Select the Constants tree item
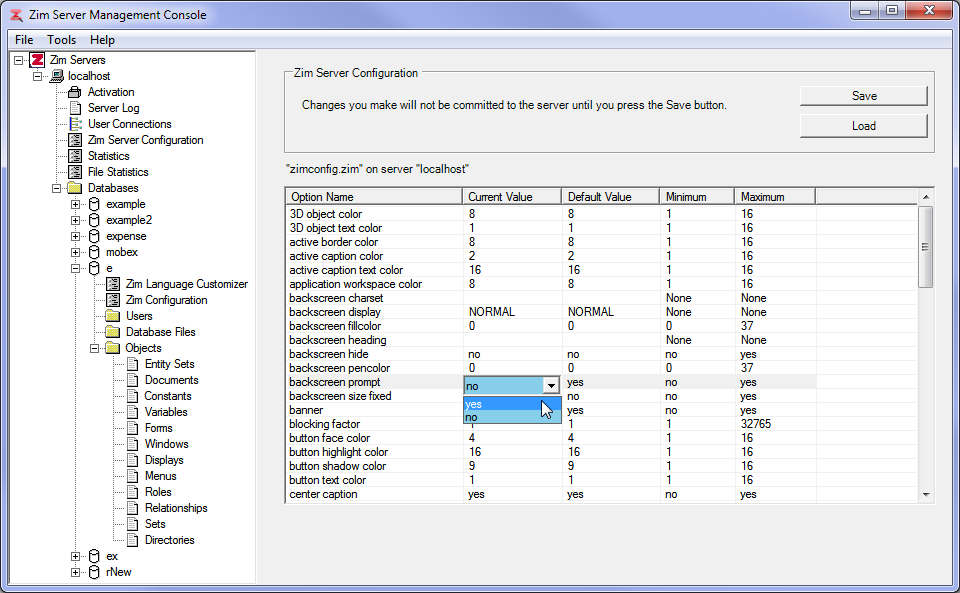The image size is (960, 593). tap(168, 396)
